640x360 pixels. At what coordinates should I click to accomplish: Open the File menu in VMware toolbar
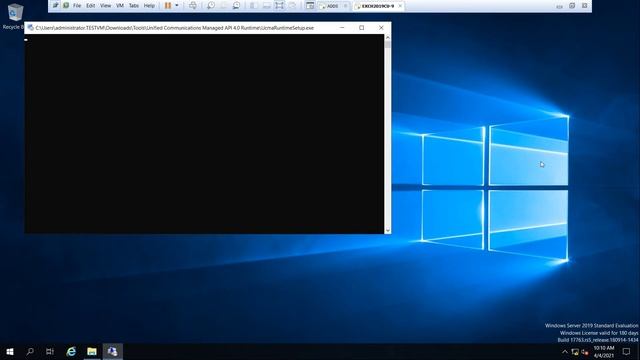(x=77, y=6)
